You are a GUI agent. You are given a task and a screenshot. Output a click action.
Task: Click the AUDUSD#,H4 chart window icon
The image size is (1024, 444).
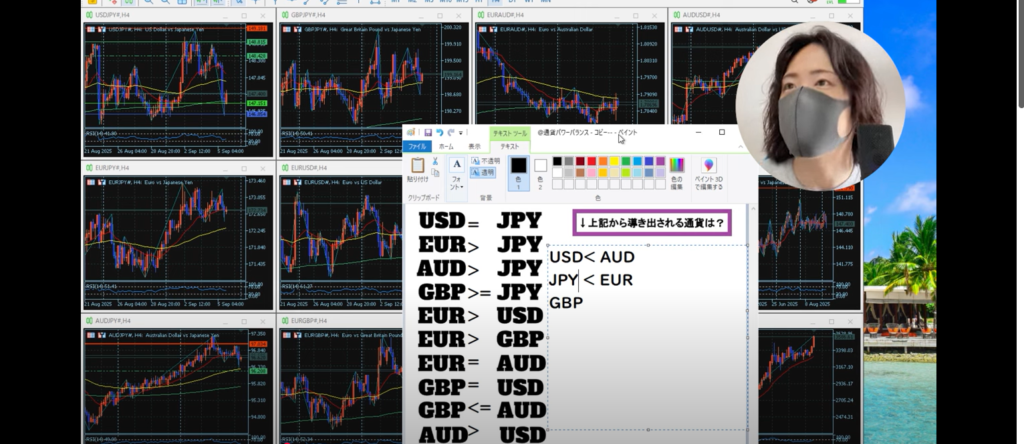[677, 15]
